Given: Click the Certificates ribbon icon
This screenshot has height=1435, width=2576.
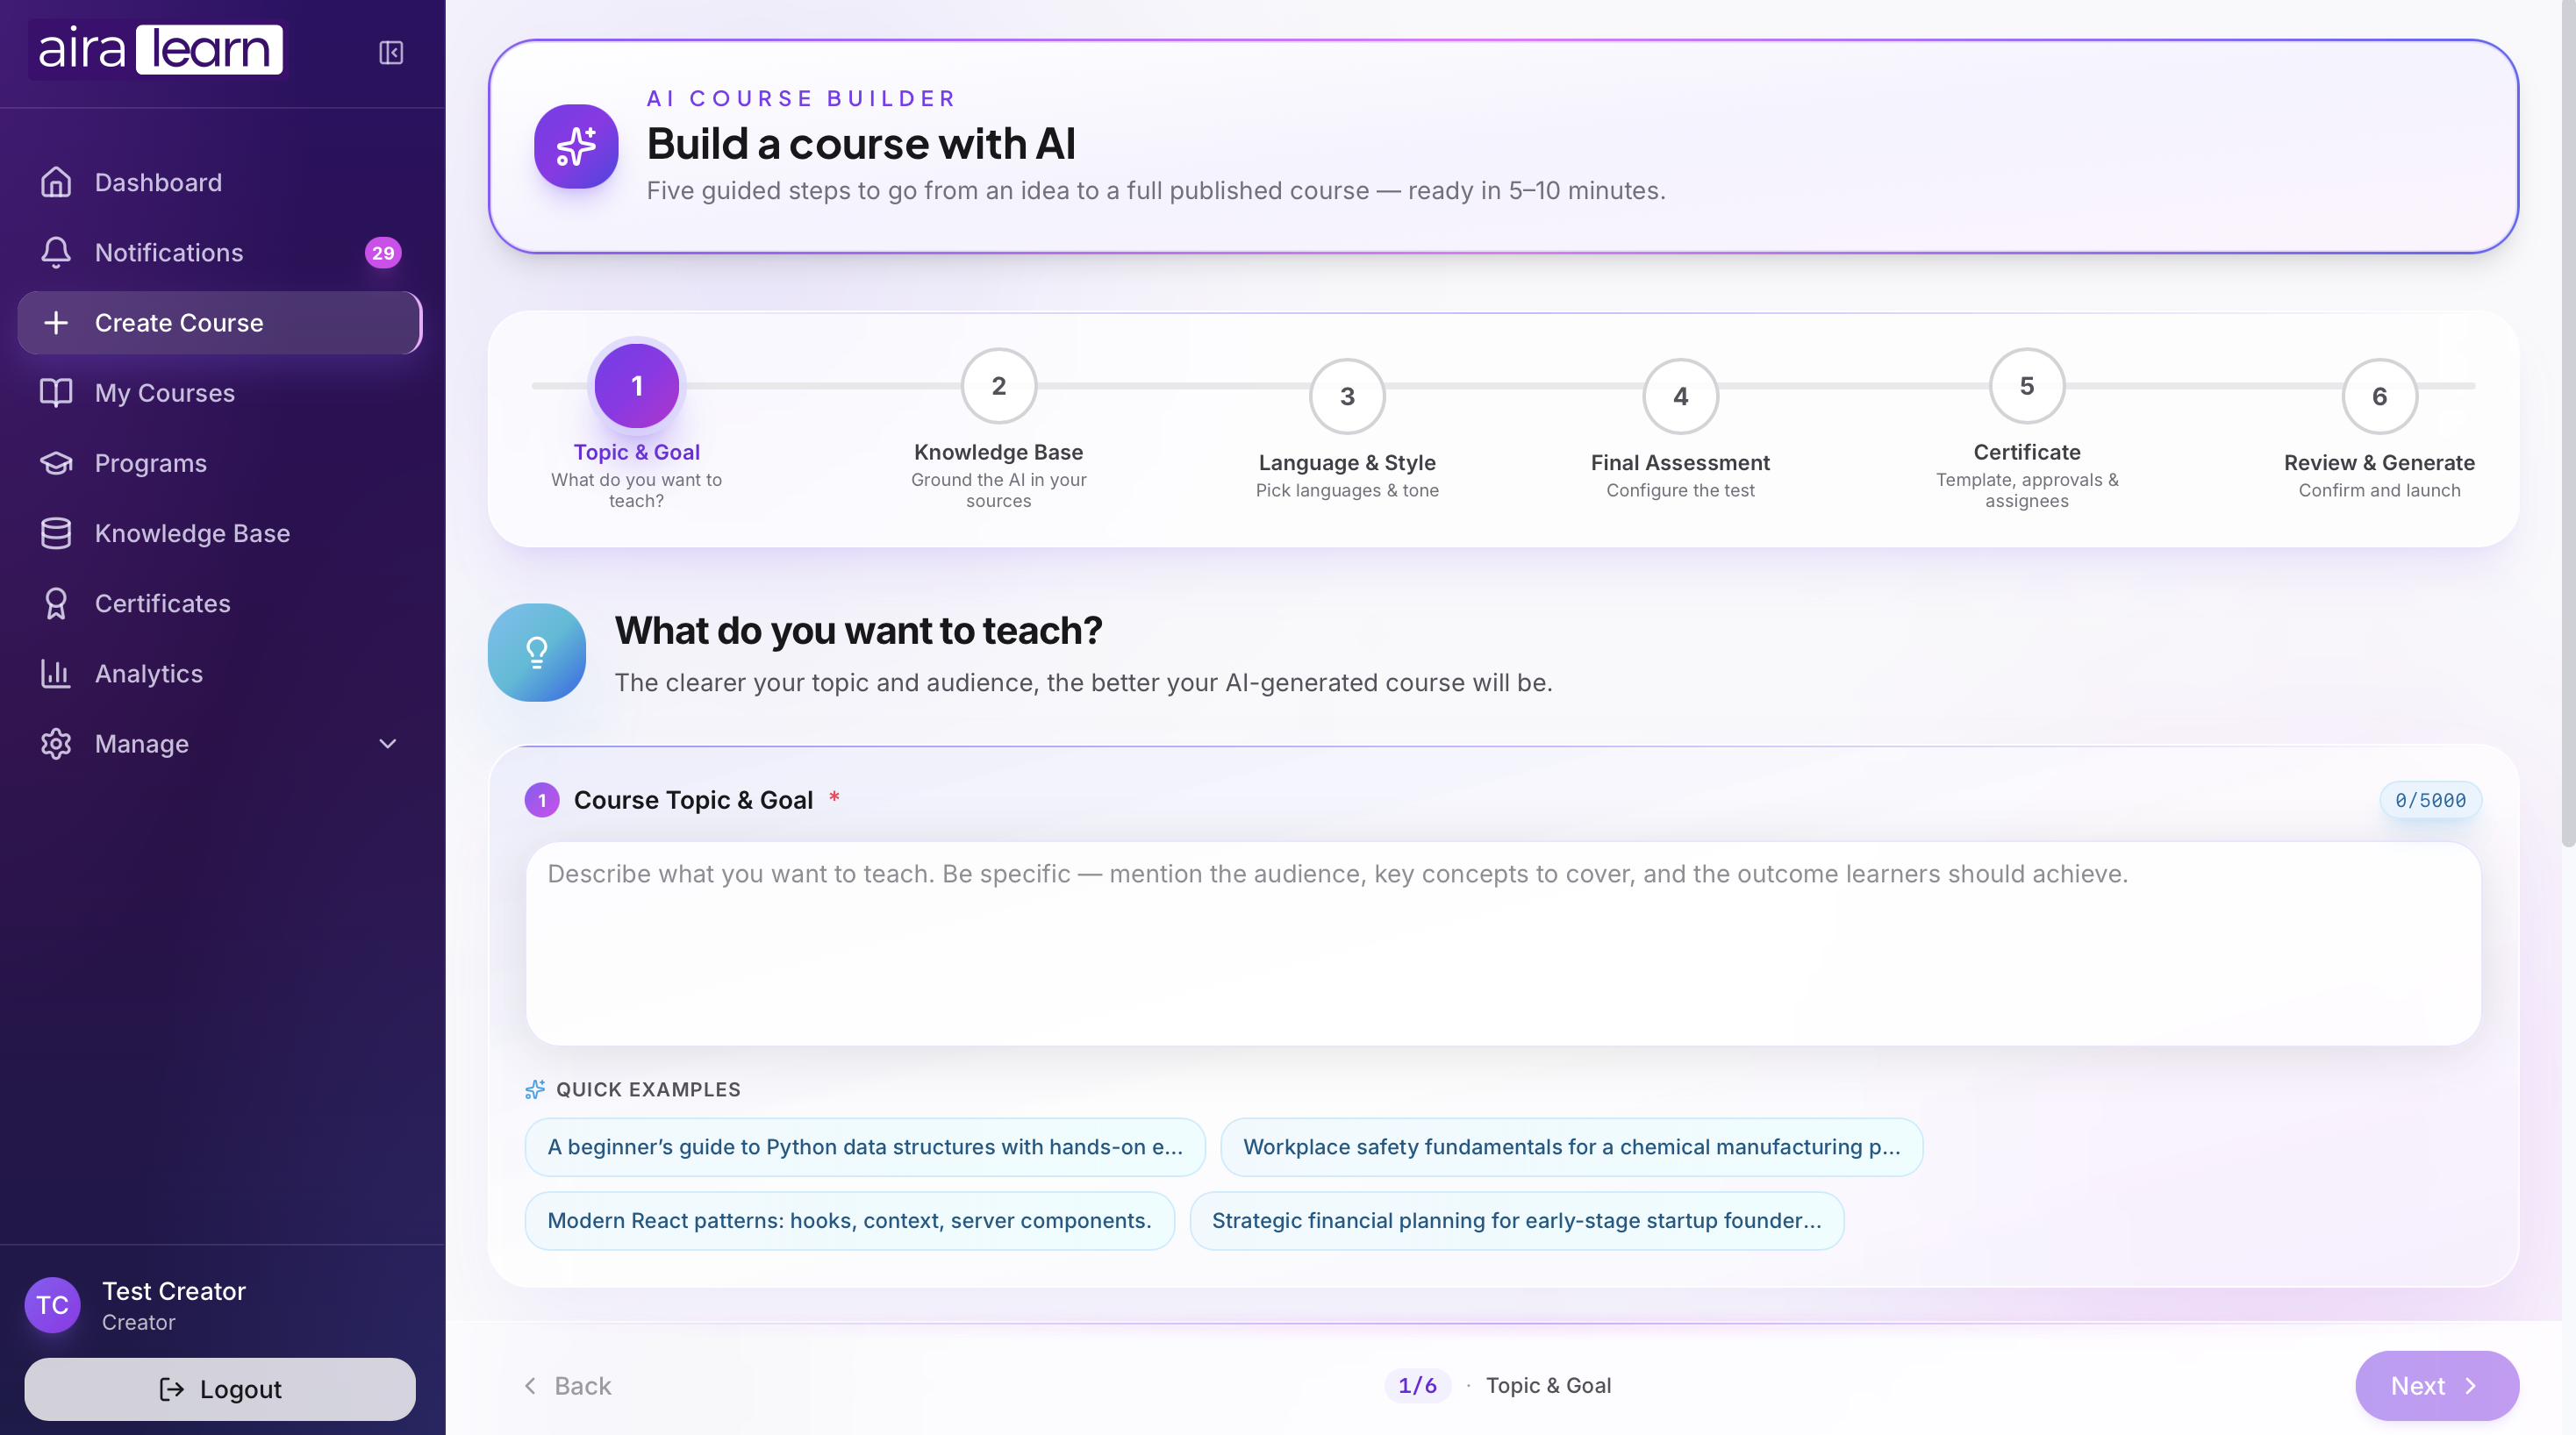Looking at the screenshot, I should click(56, 603).
